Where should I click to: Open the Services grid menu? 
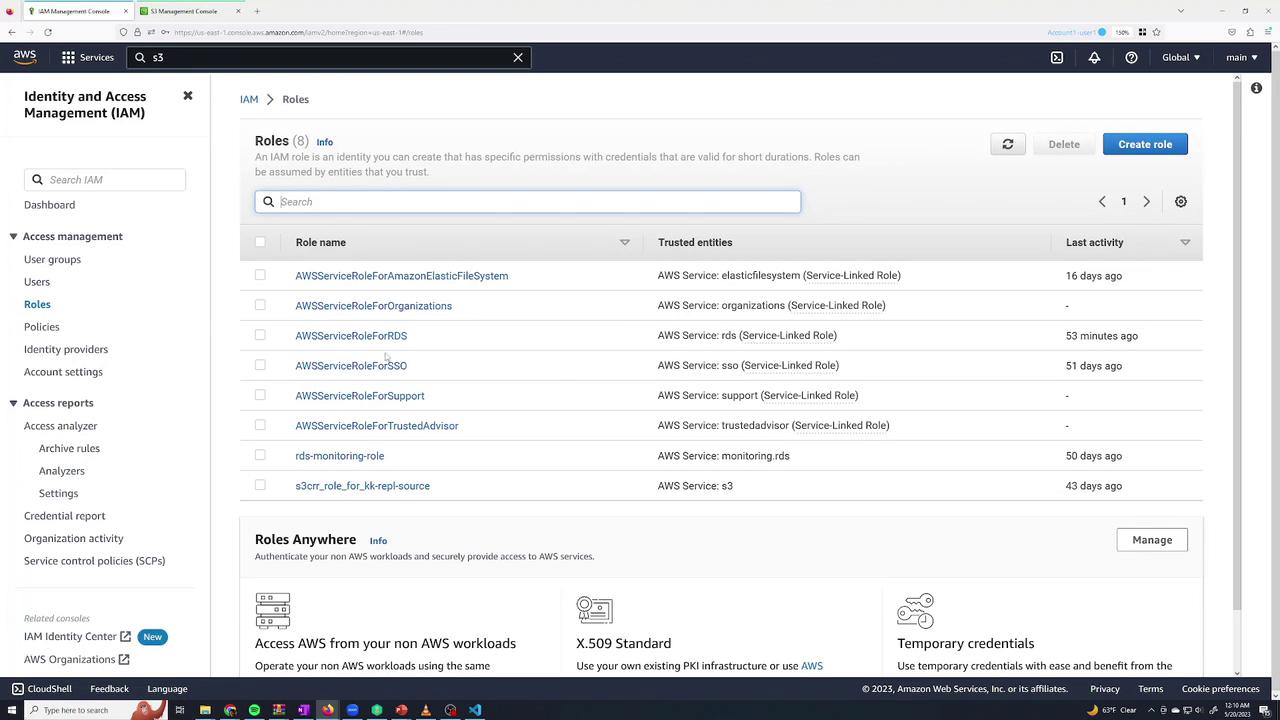(x=88, y=57)
